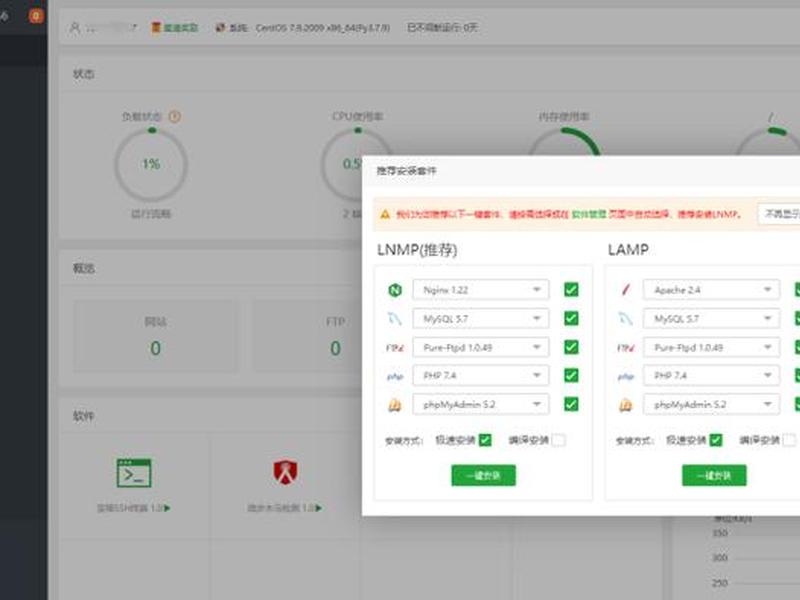The height and width of the screenshot is (600, 800).
Task: Open the LAMP Pure-Ftpd 1.0.49 dropdown
Action: [711, 347]
